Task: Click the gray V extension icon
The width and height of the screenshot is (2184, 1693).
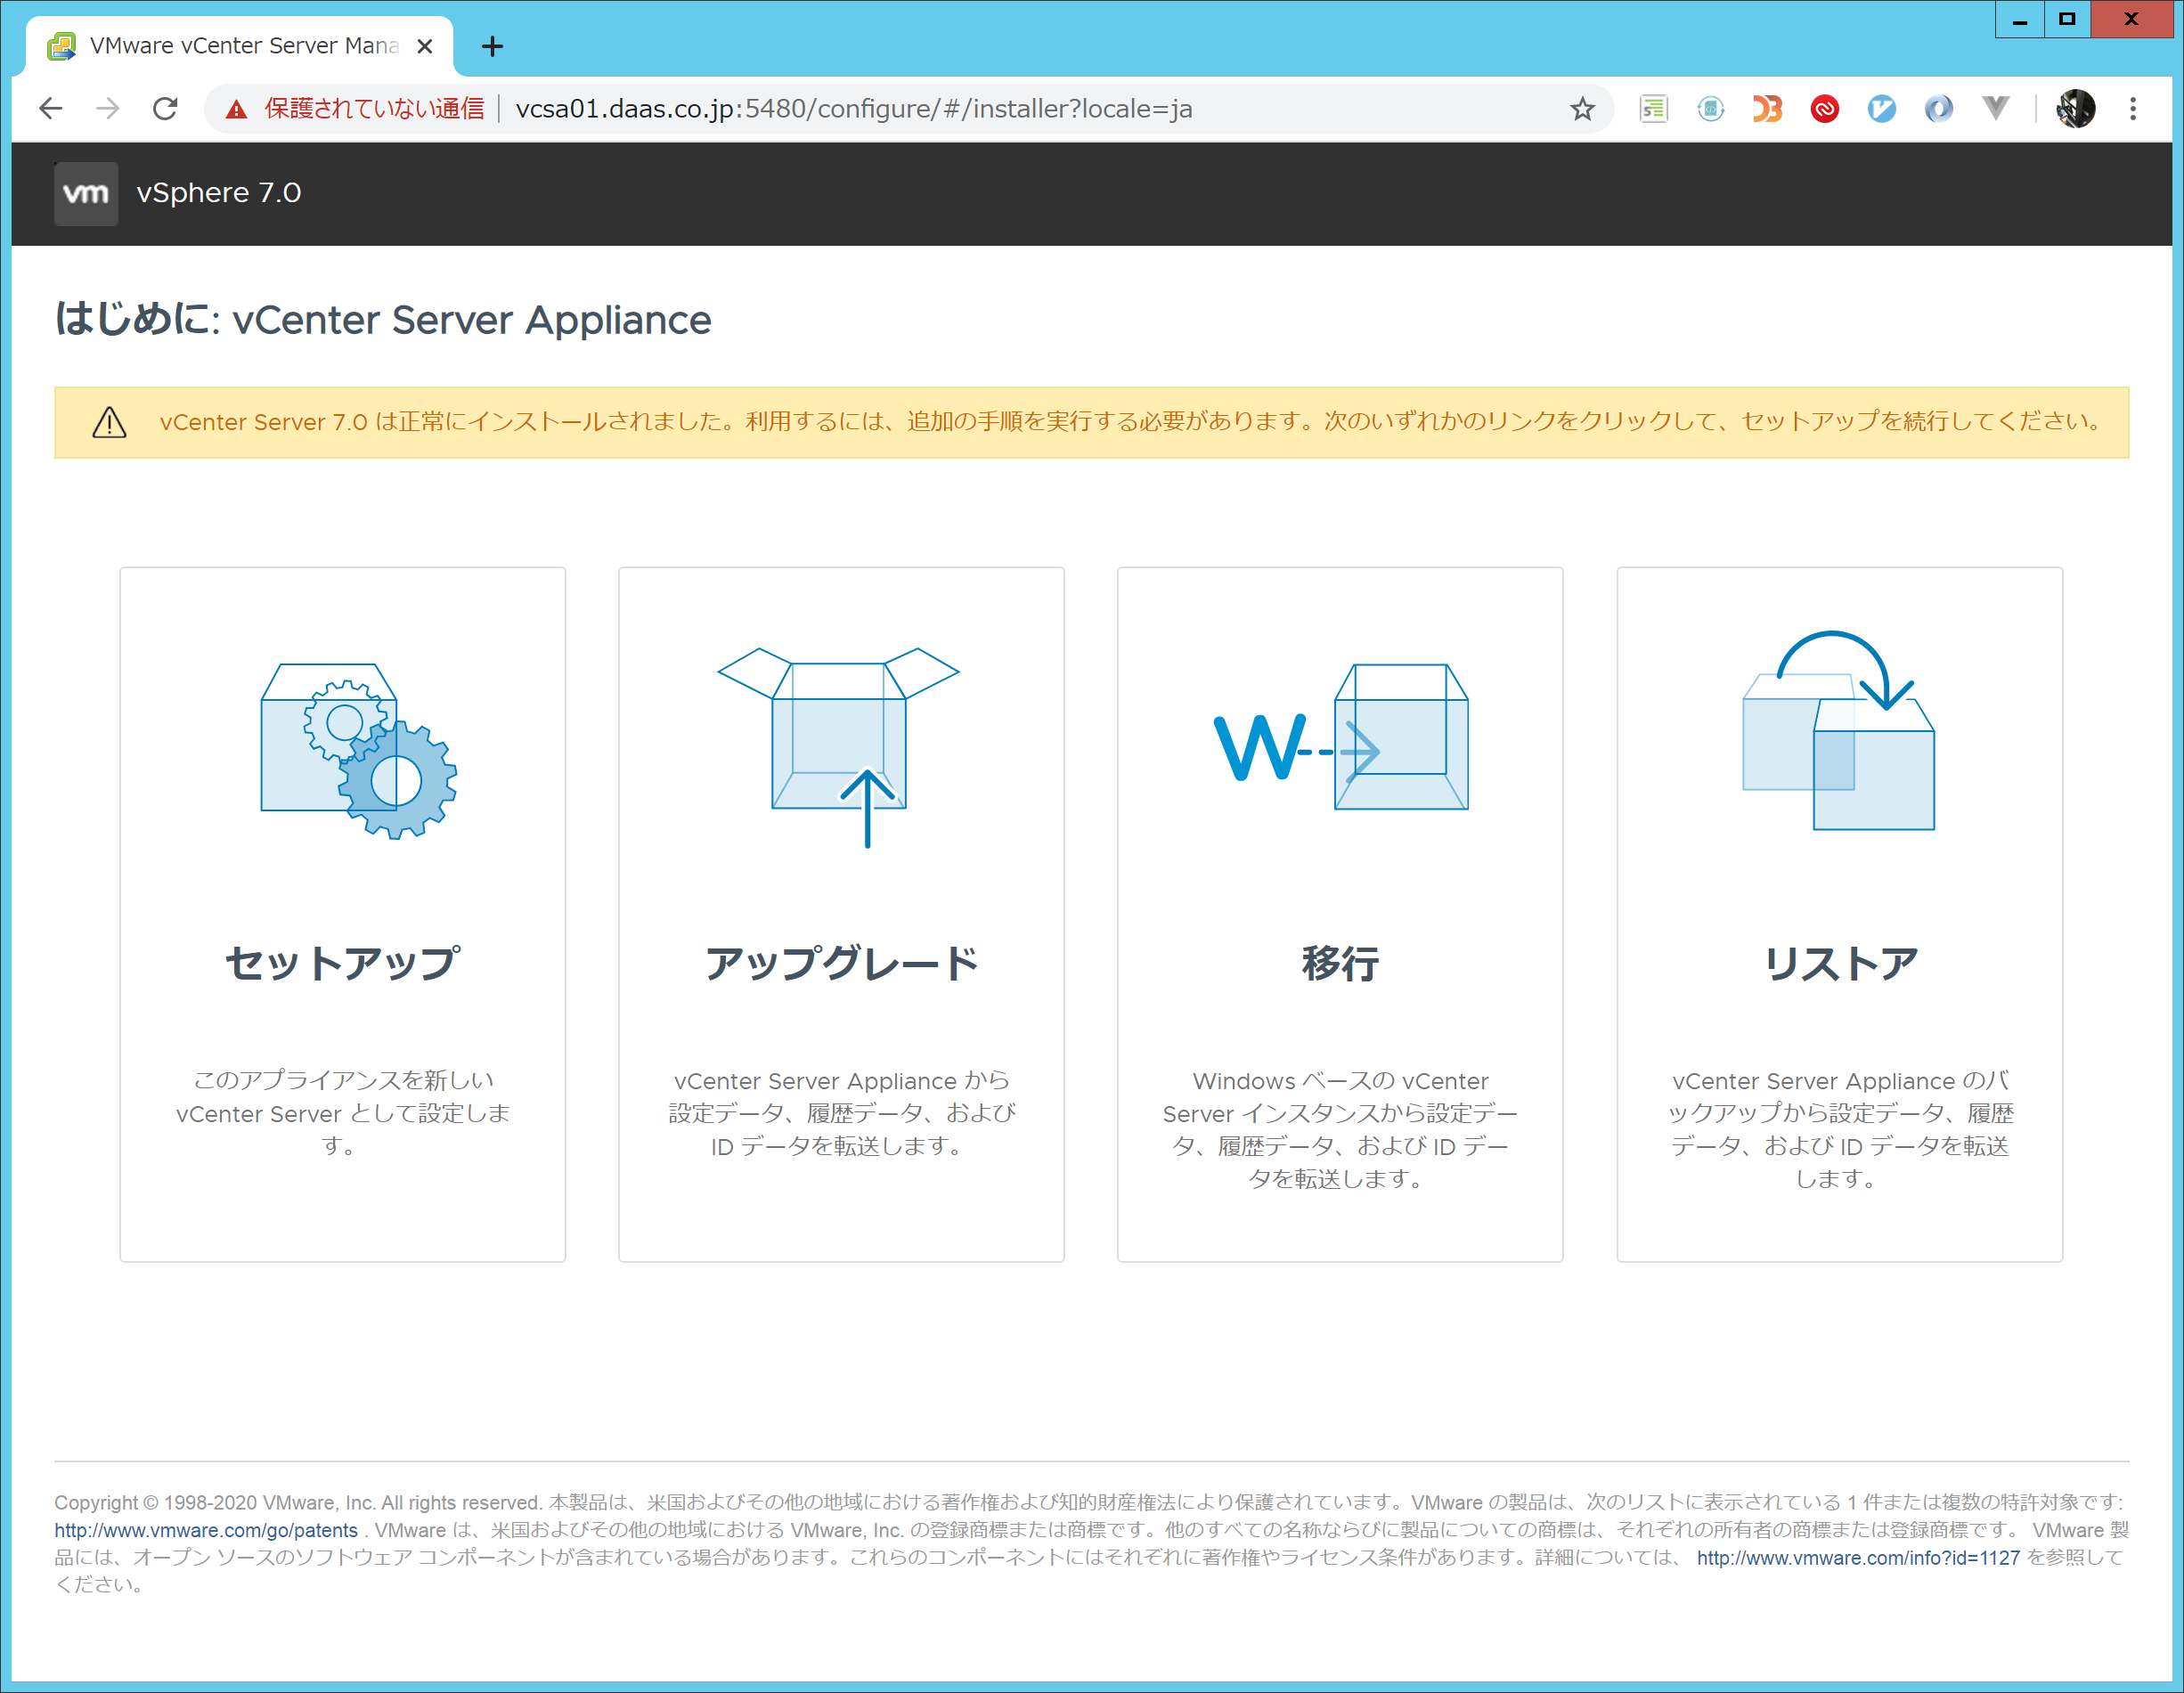Action: coord(1995,108)
